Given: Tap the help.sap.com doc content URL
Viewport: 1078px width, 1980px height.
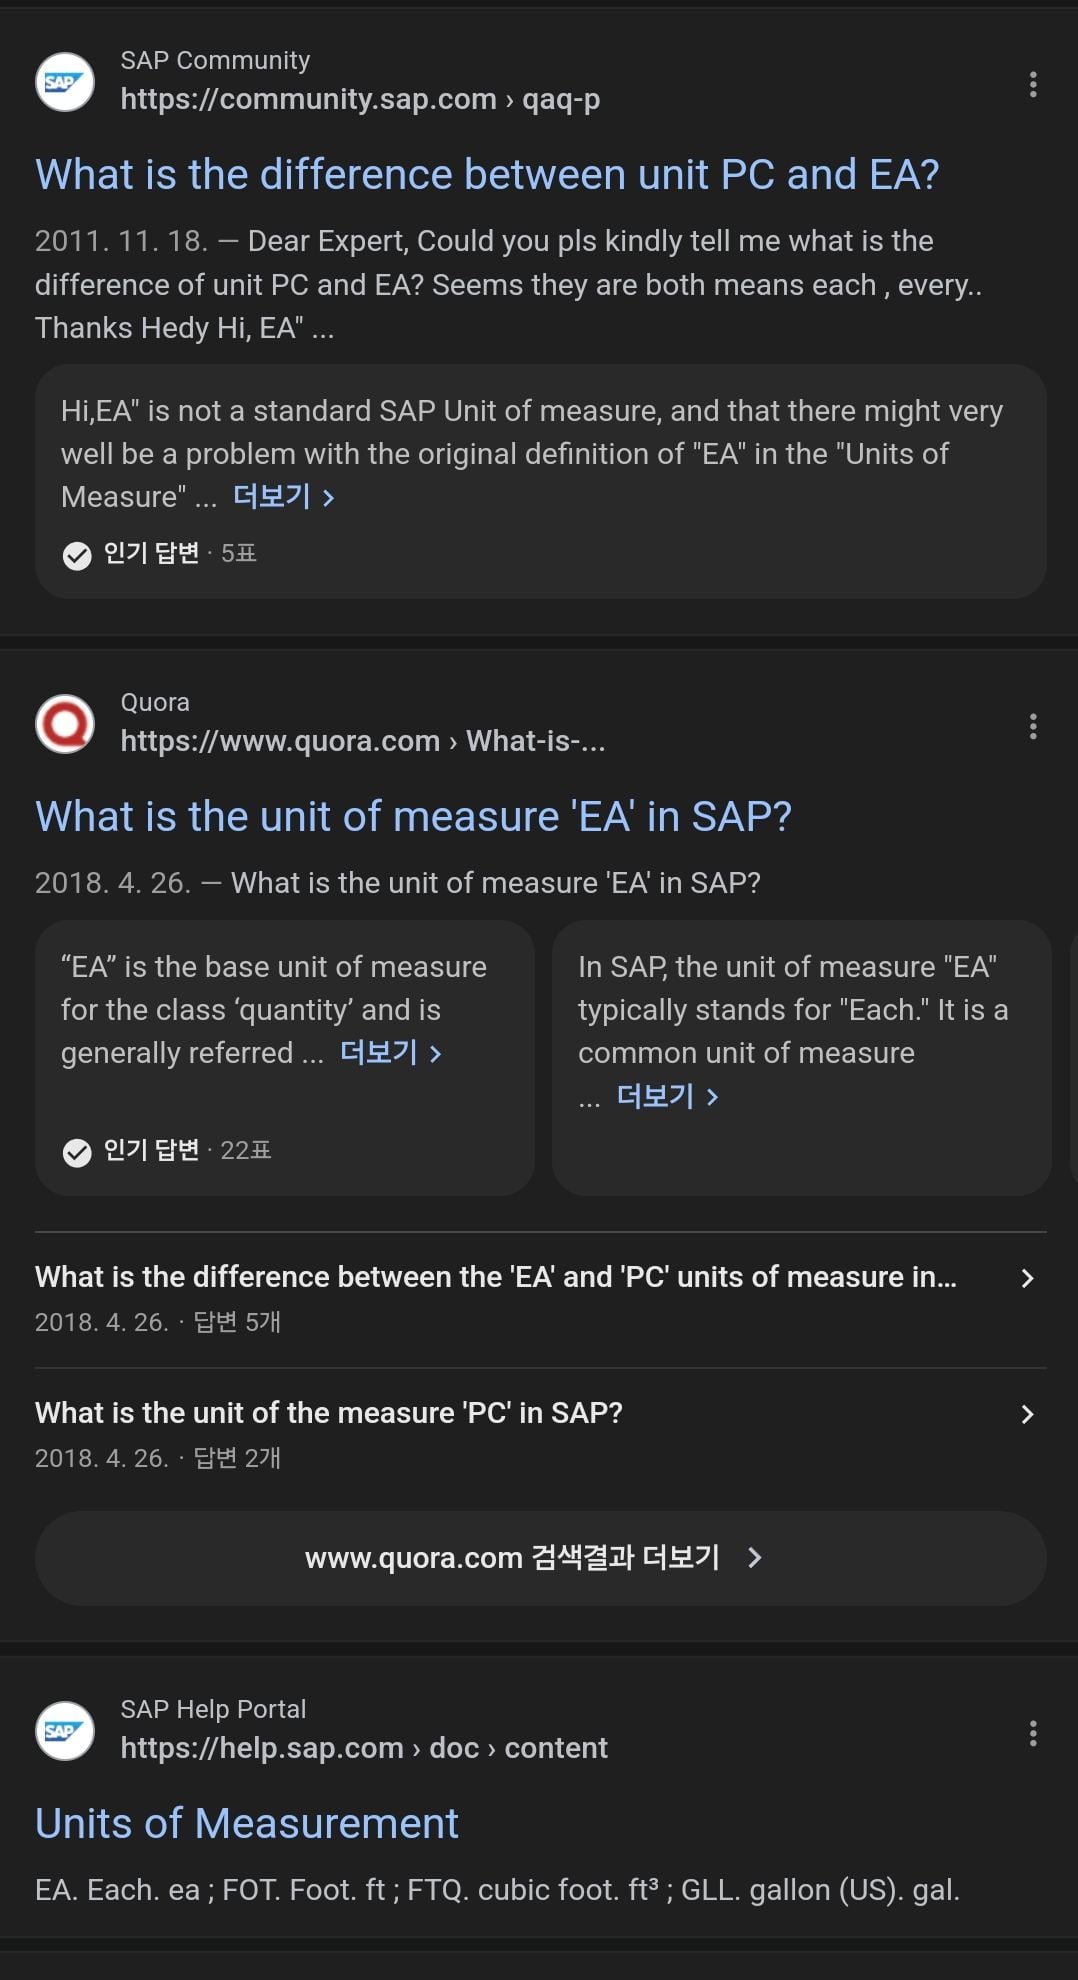Looking at the screenshot, I should (364, 1748).
